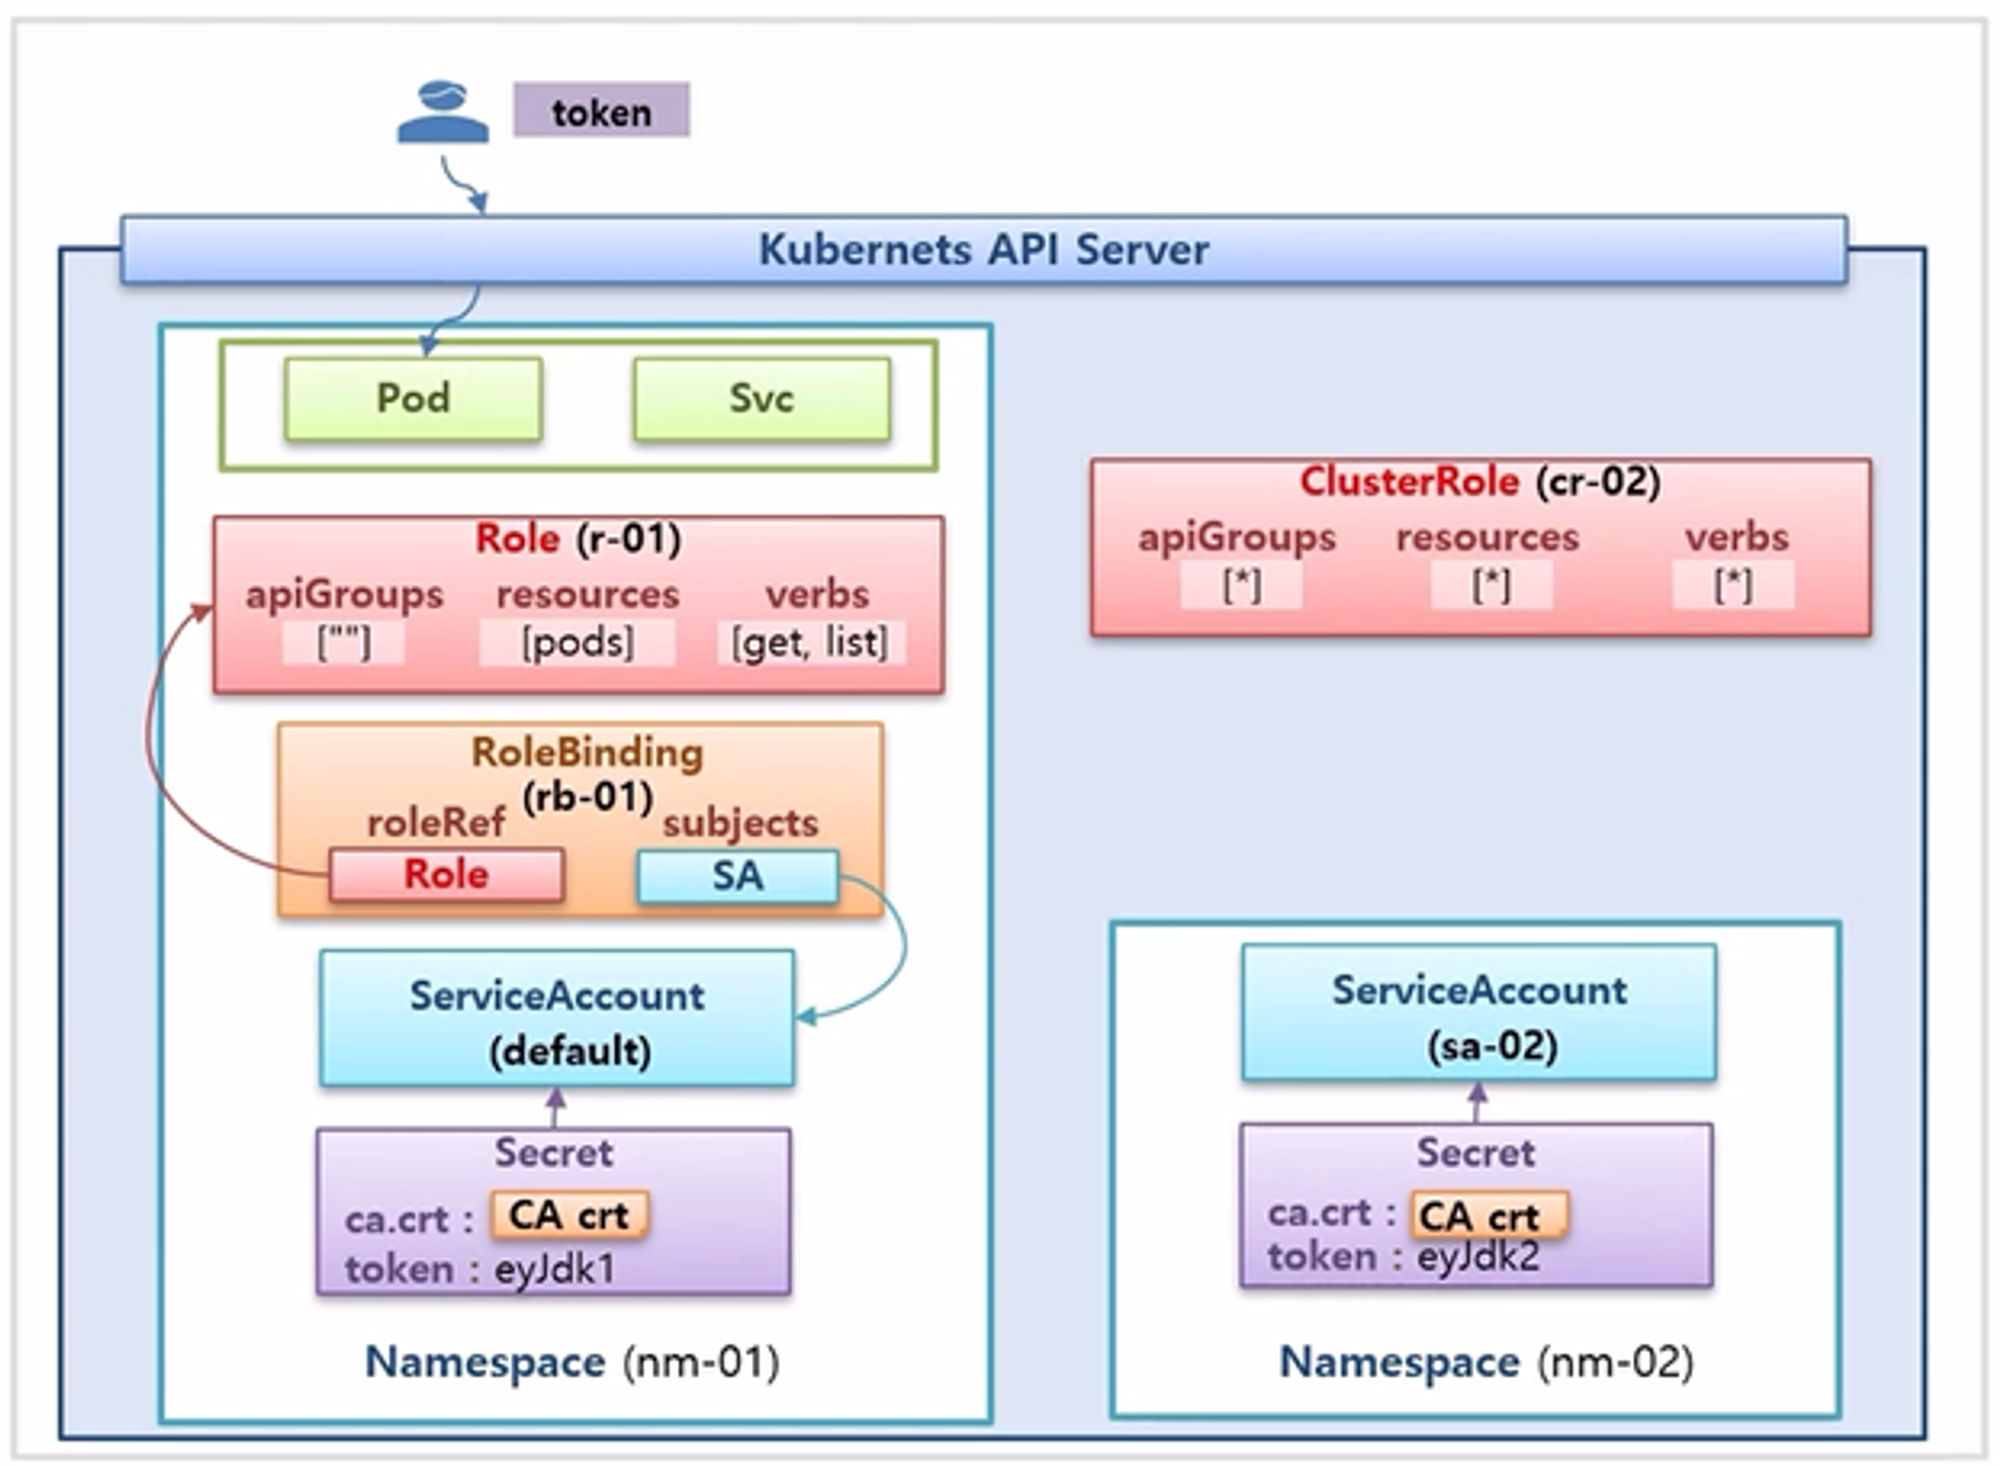Viewport: 2000px width, 1466px height.
Task: Click the apiGroups heading in Role r-01
Action: tap(344, 595)
